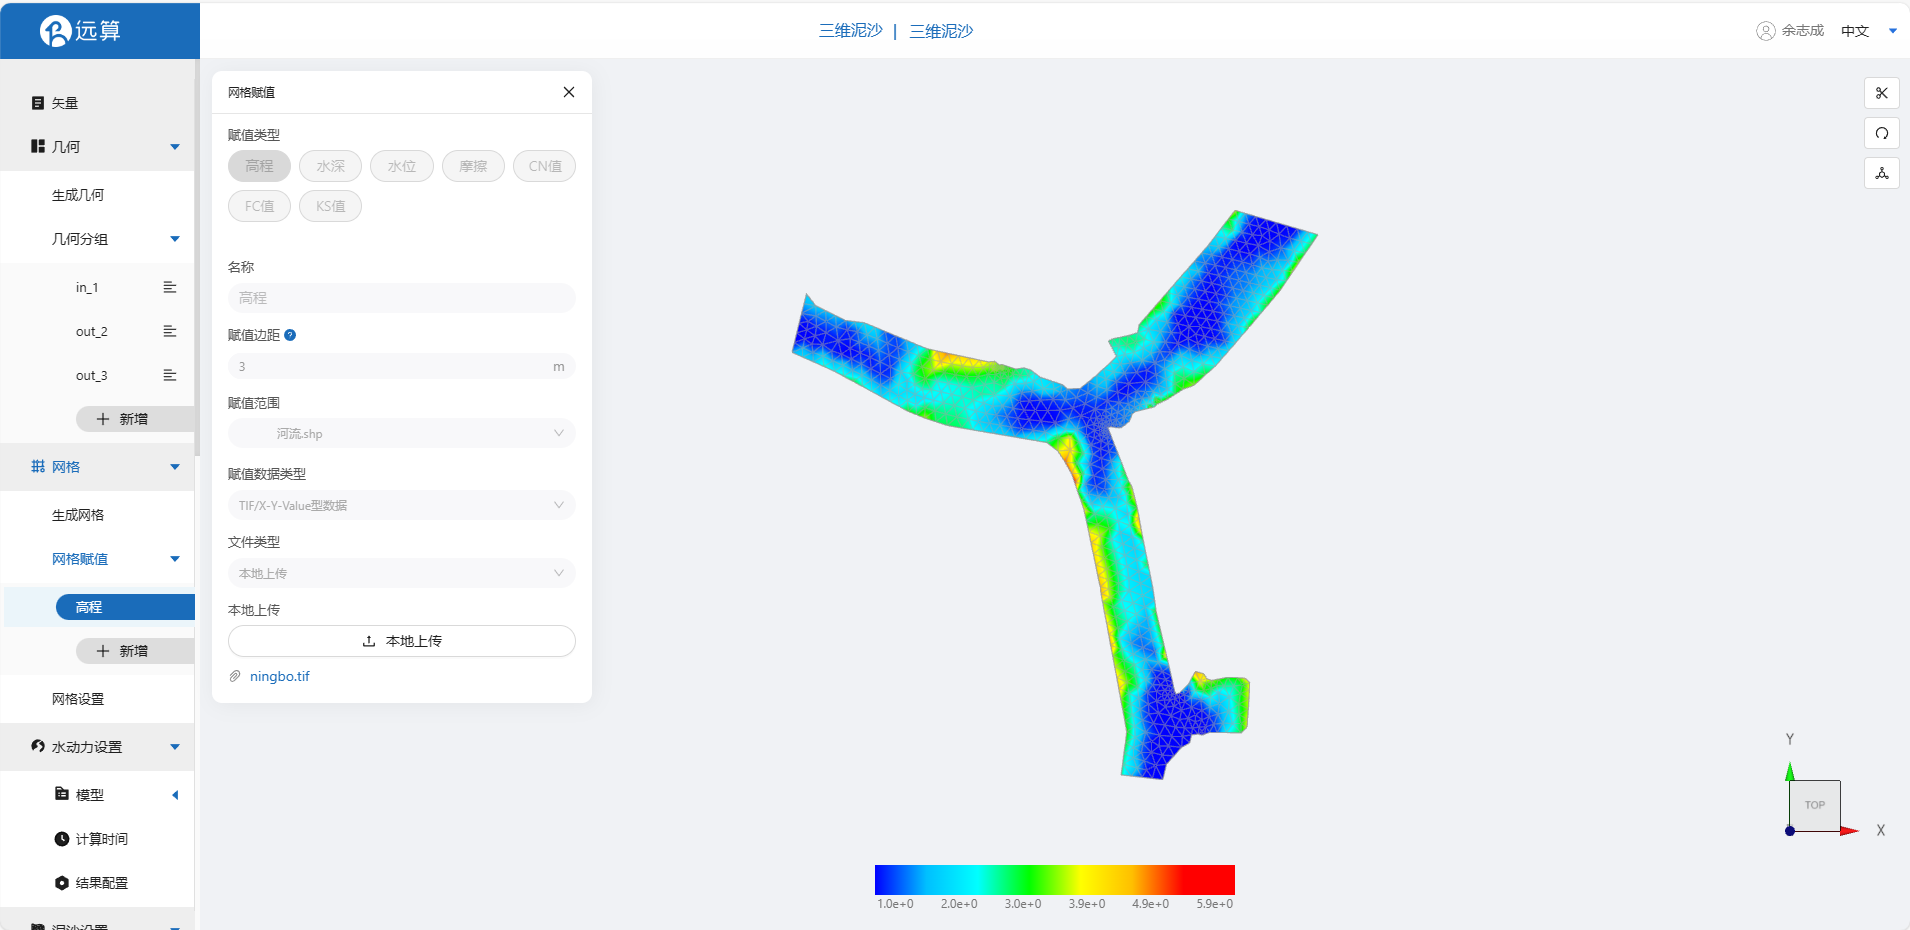Screen dimensions: 1910x930
Task: Click 新增 button under 网格赋值
Action: (x=135, y=651)
